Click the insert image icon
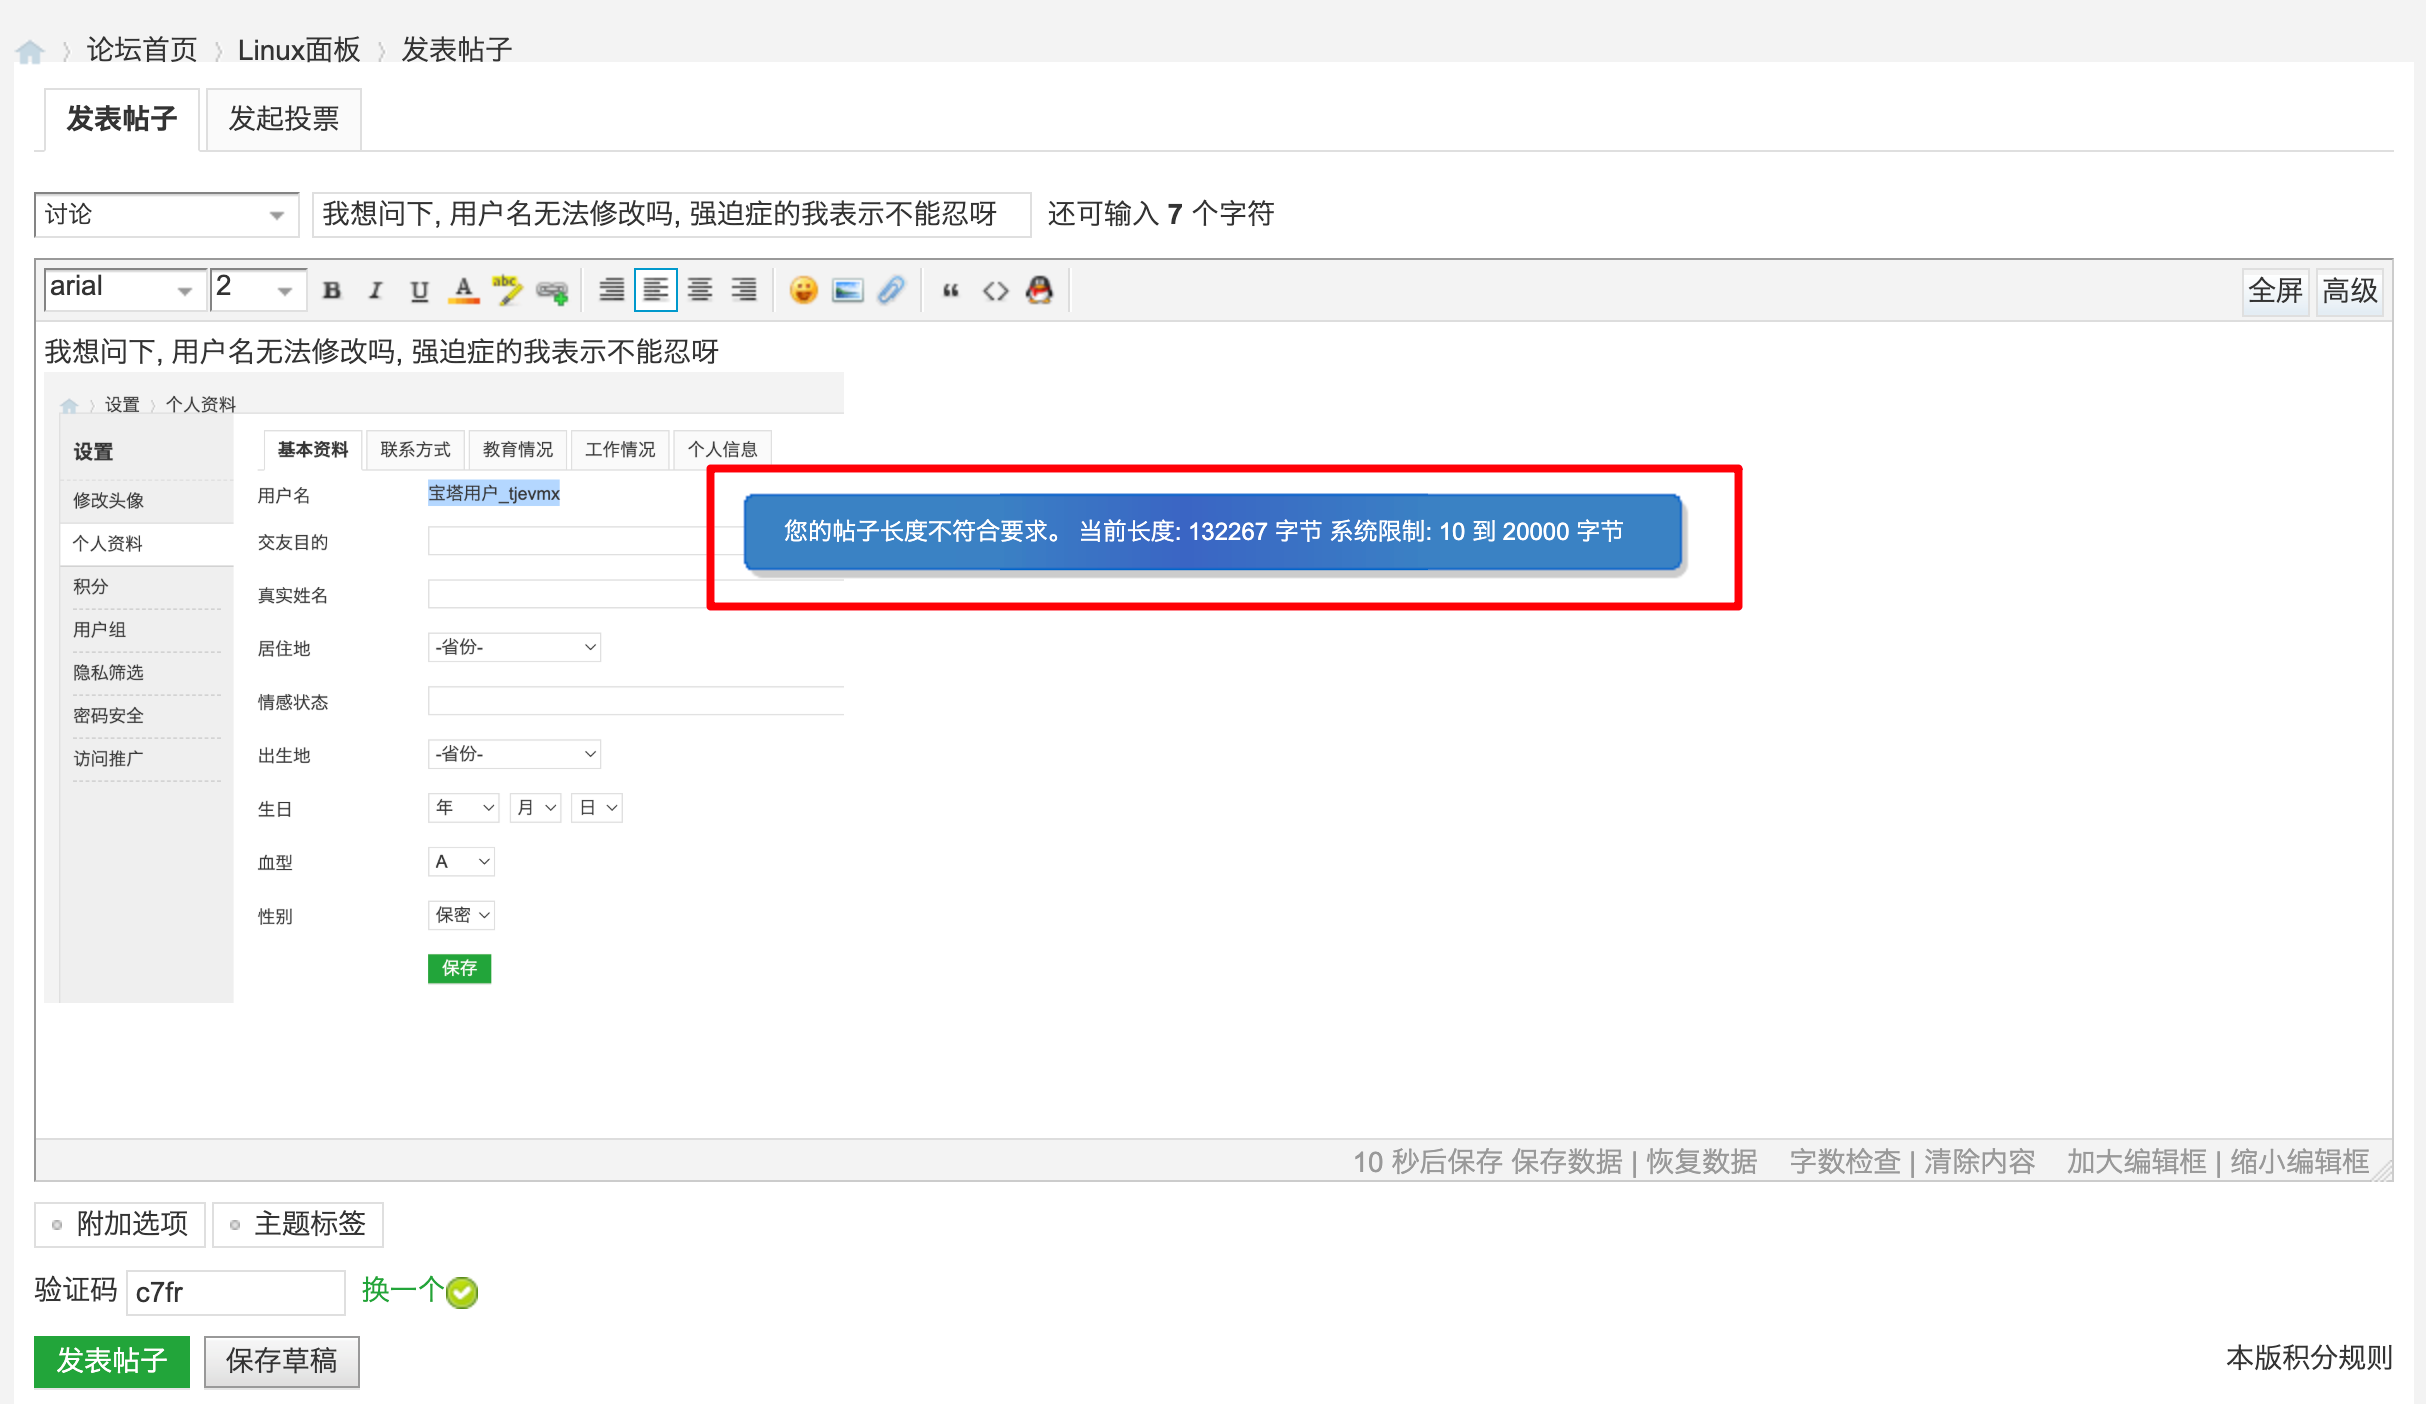Screen dimensions: 2426x1404 [x=847, y=290]
